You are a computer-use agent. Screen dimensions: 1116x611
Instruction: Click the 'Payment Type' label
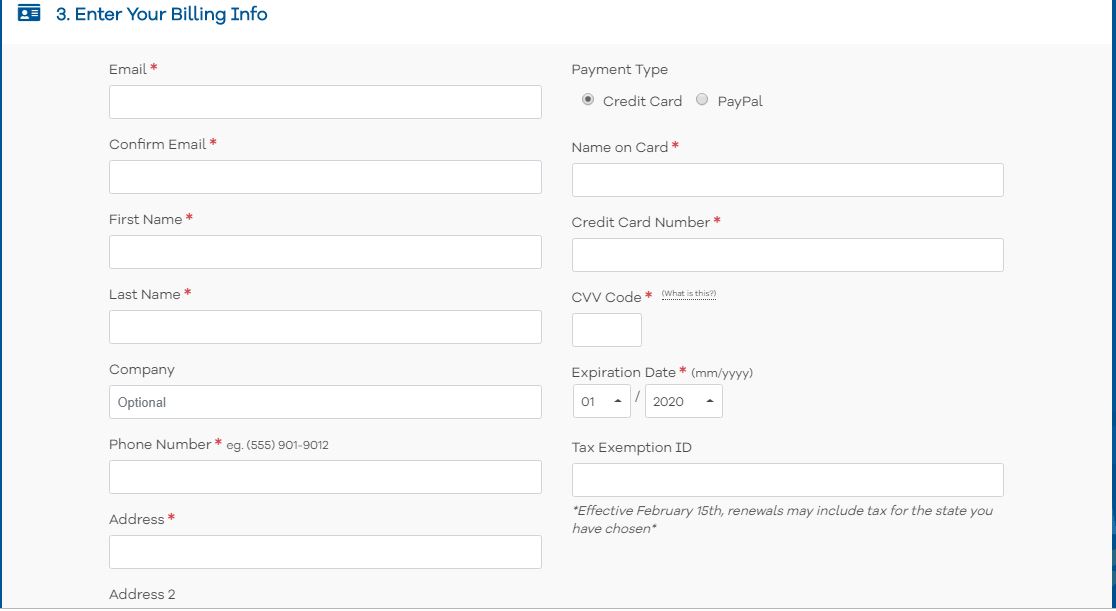[620, 70]
